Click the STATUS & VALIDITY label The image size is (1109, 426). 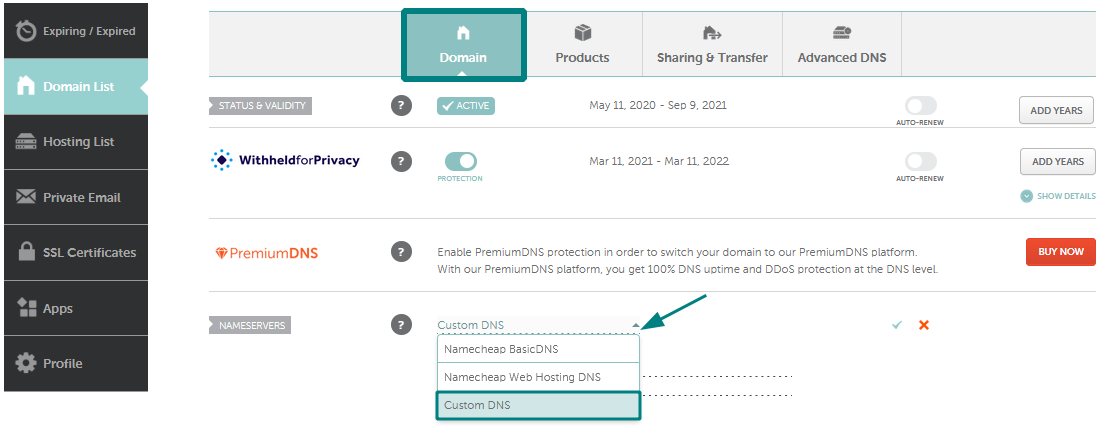tap(261, 105)
